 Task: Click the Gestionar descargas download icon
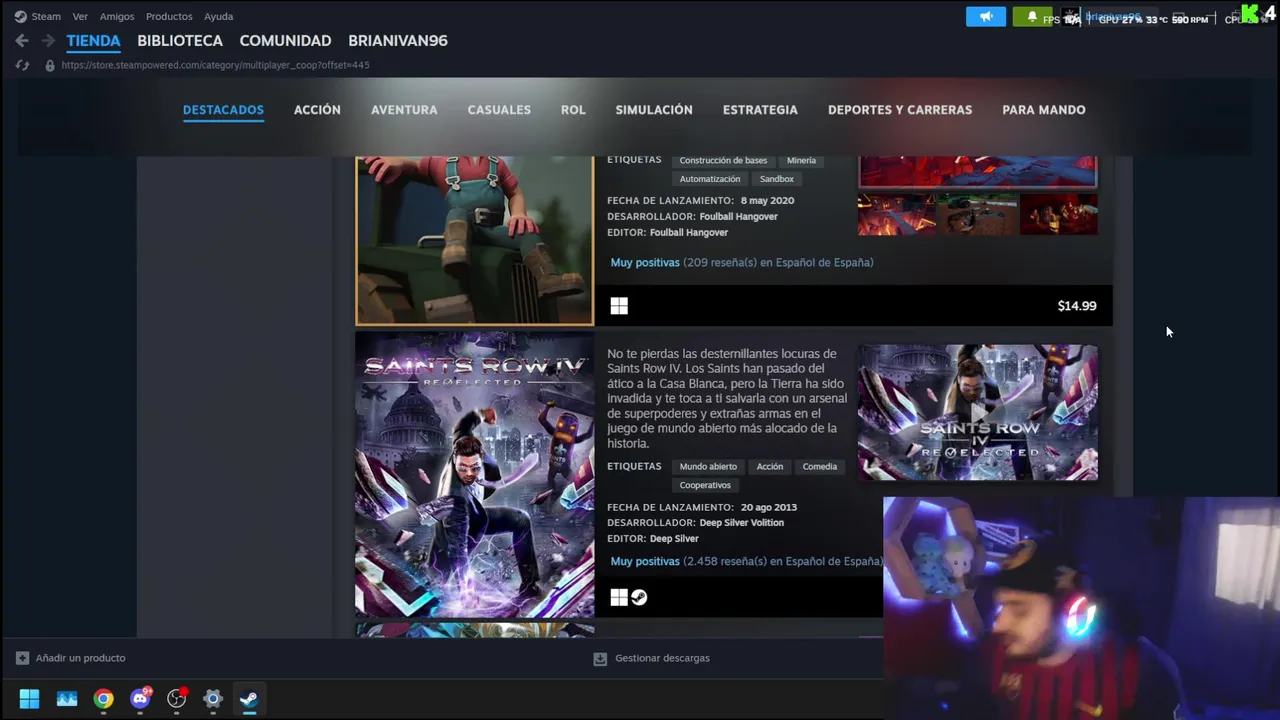coord(600,658)
